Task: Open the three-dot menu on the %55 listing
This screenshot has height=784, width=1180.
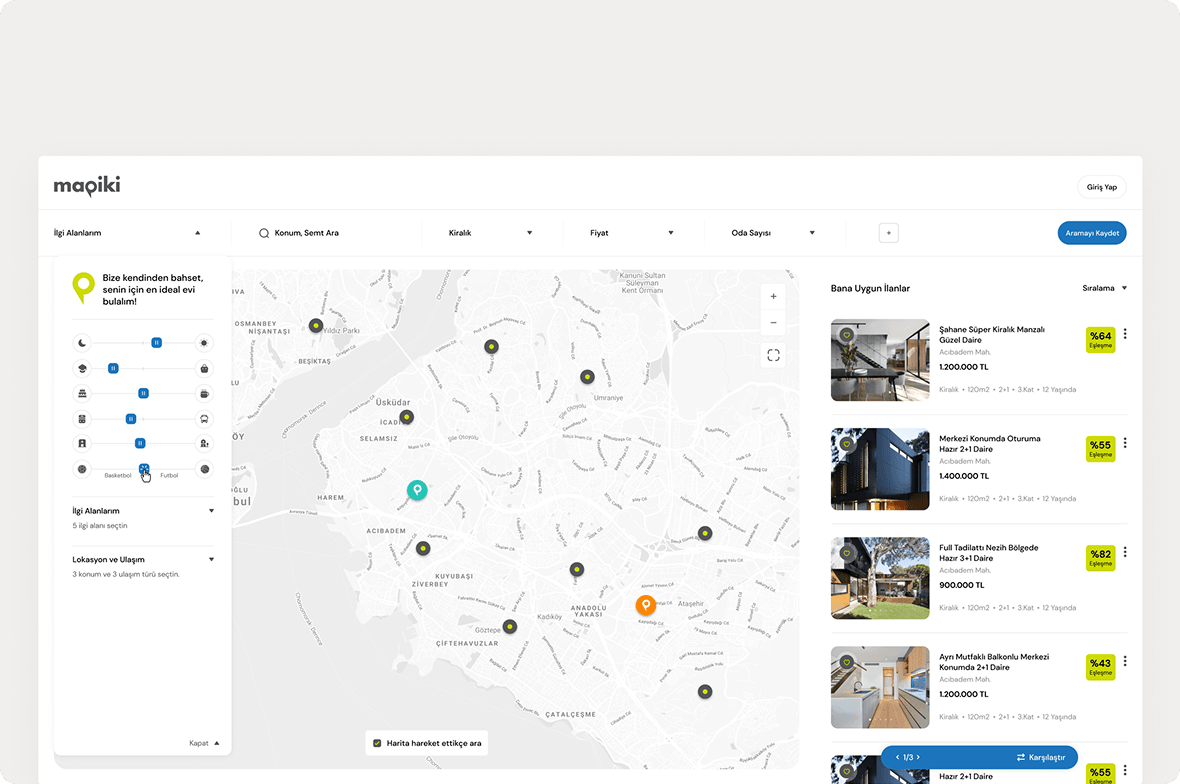Action: [x=1125, y=443]
